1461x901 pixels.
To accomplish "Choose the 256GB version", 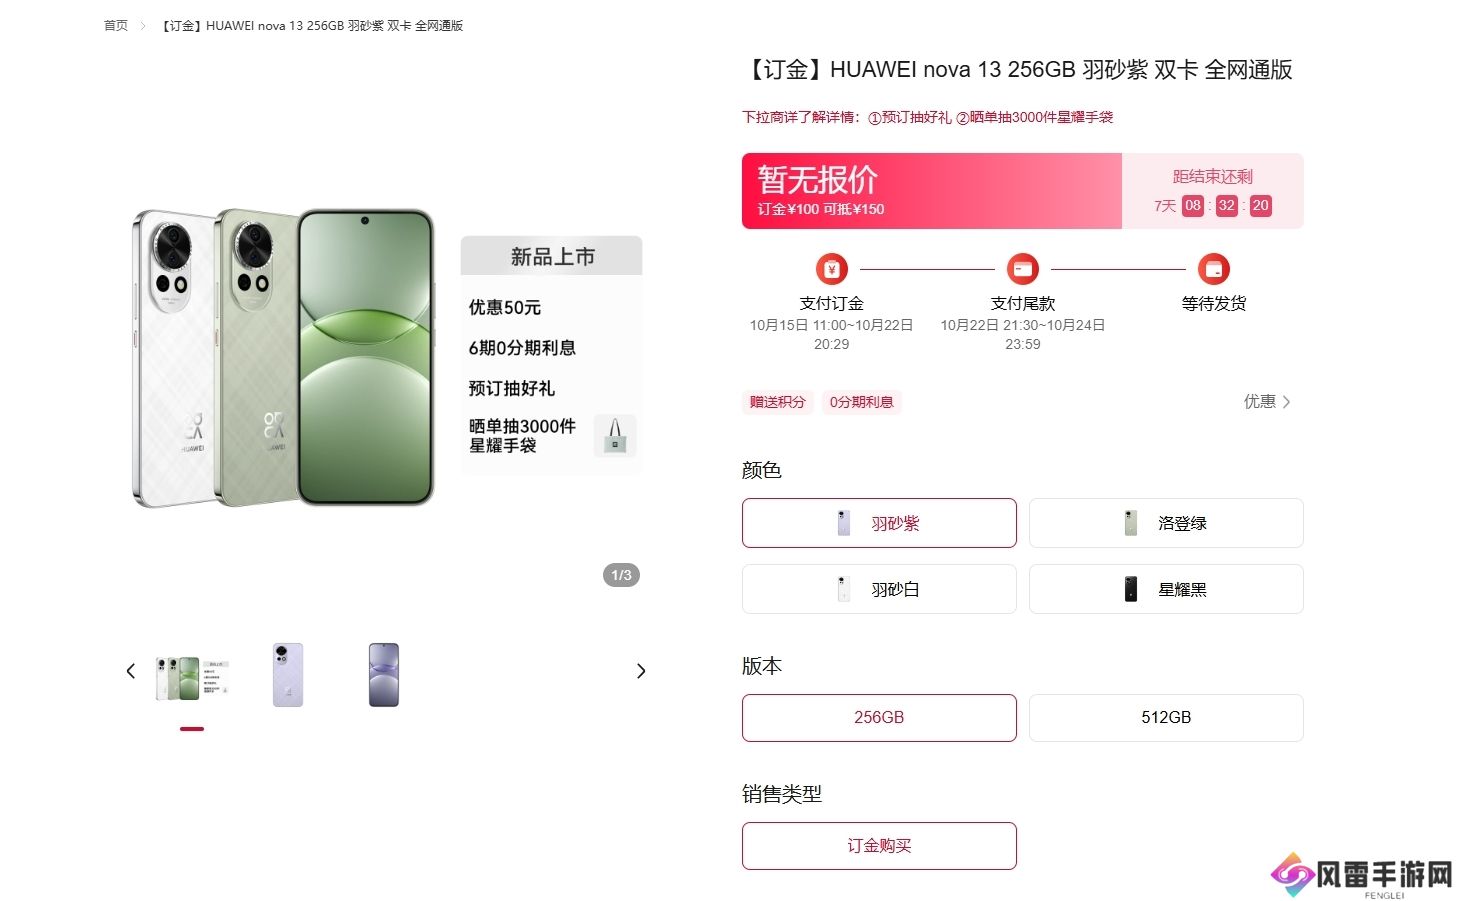I will [879, 718].
